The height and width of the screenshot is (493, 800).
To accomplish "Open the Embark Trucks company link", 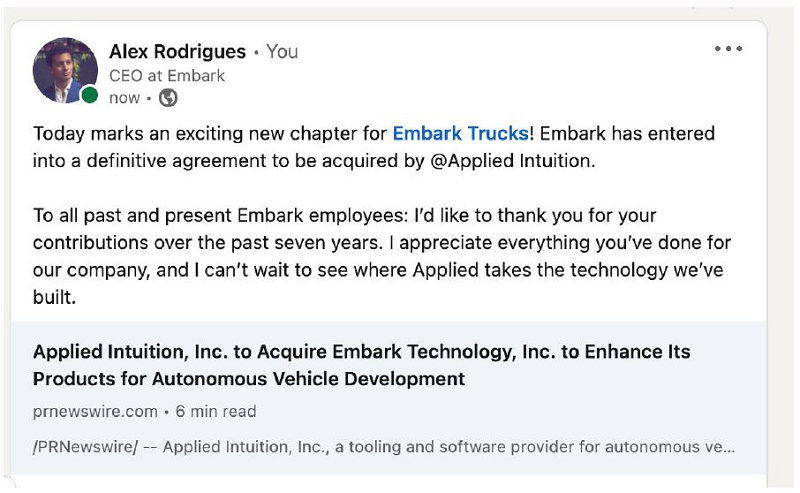I will [460, 134].
